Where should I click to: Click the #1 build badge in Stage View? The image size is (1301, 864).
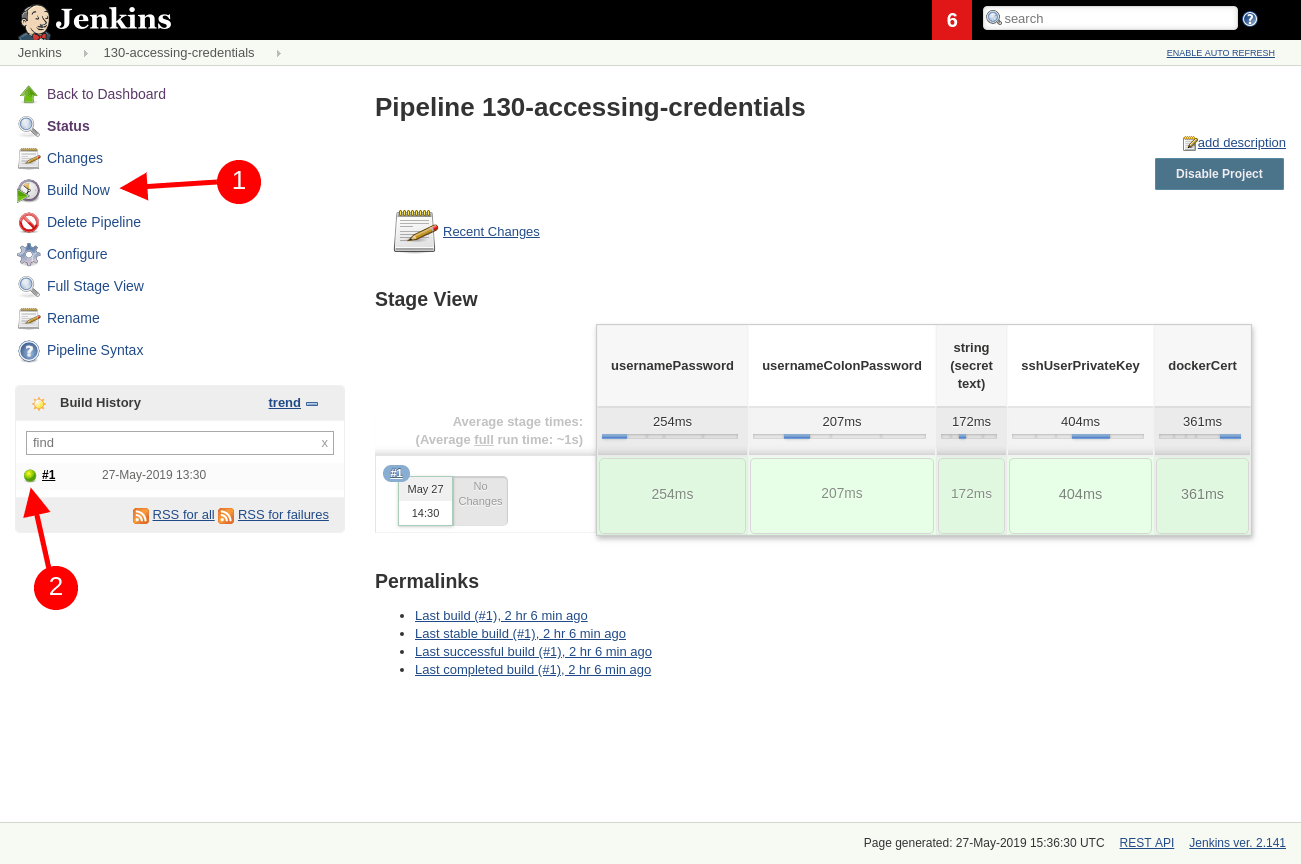pos(396,473)
